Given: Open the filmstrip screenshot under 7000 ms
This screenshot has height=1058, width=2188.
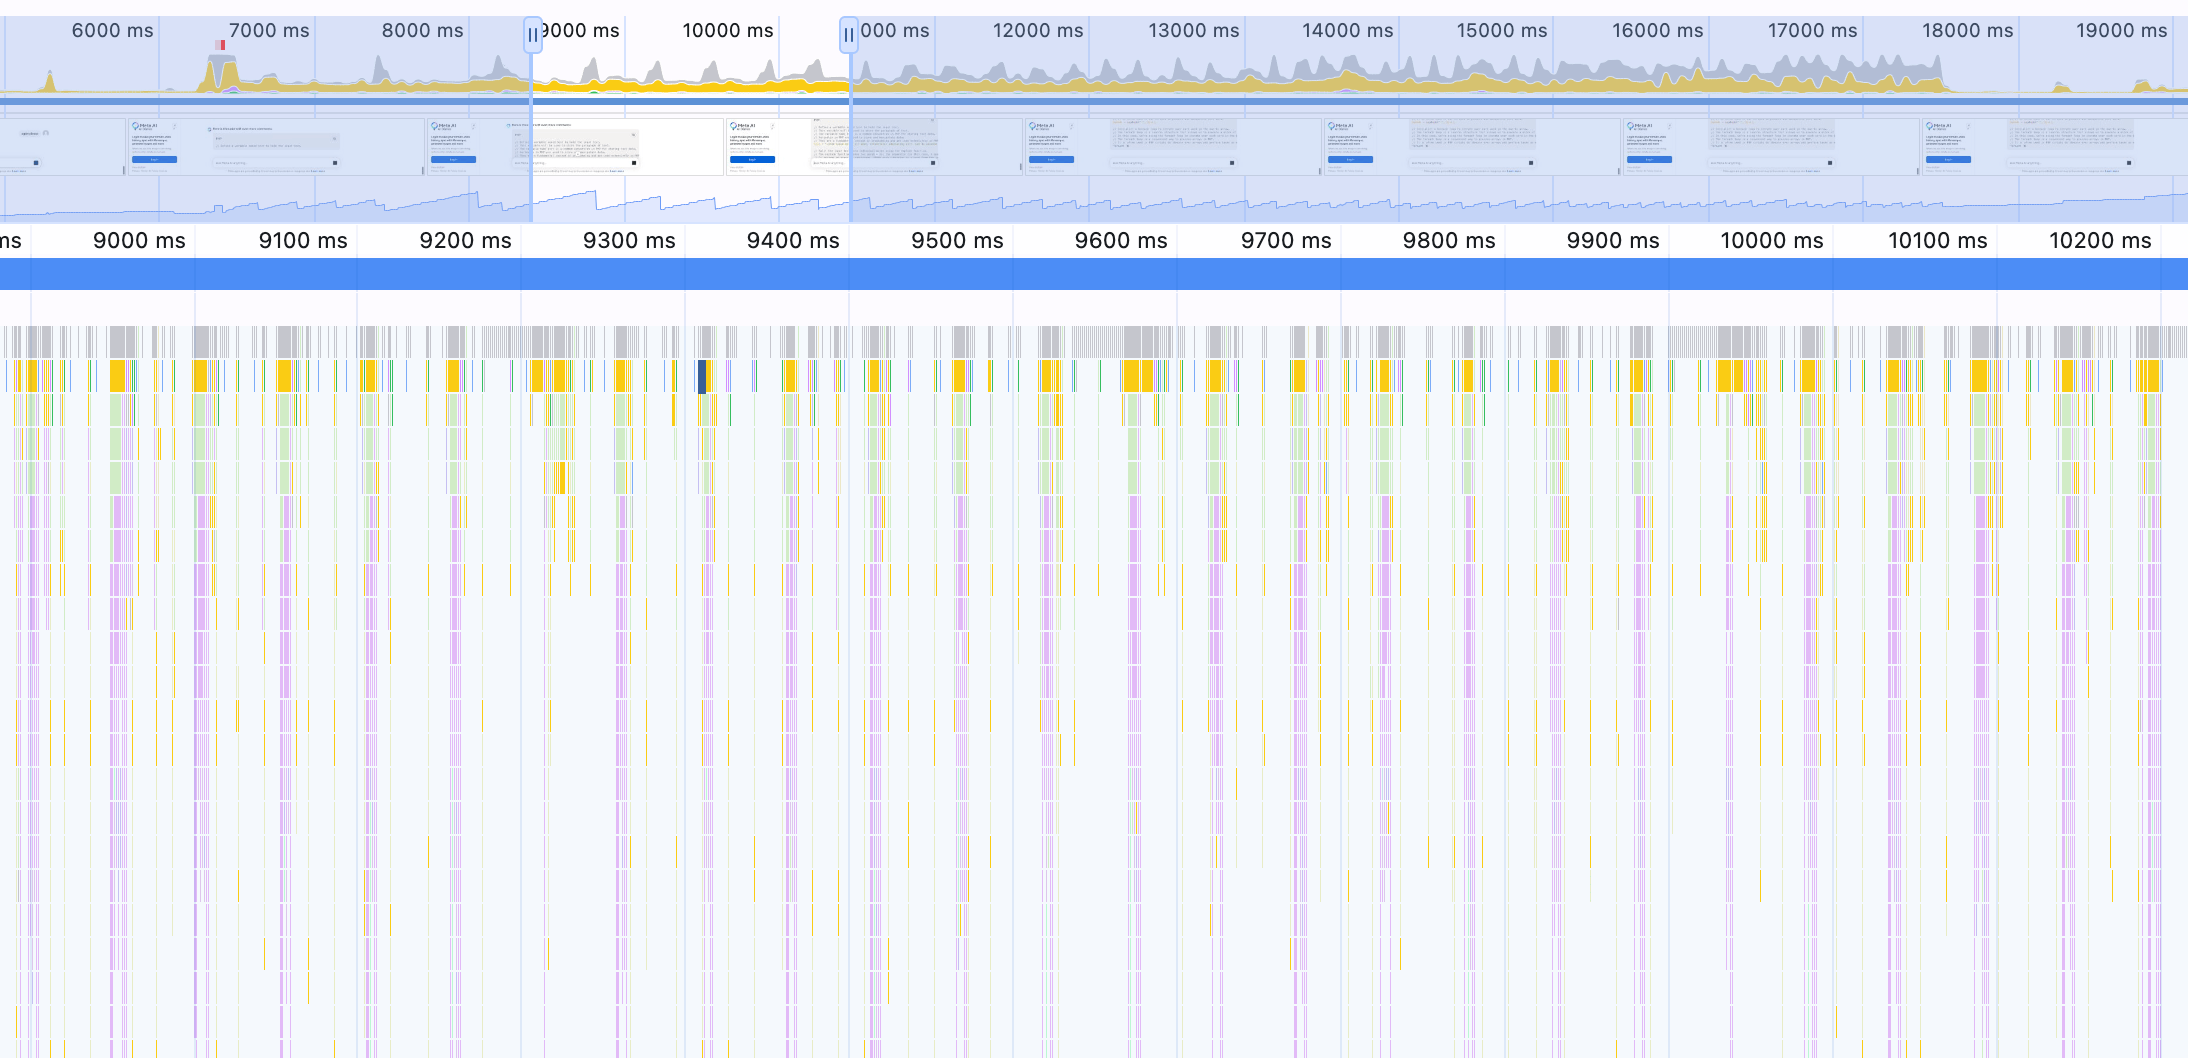Looking at the screenshot, I should pos(276,147).
